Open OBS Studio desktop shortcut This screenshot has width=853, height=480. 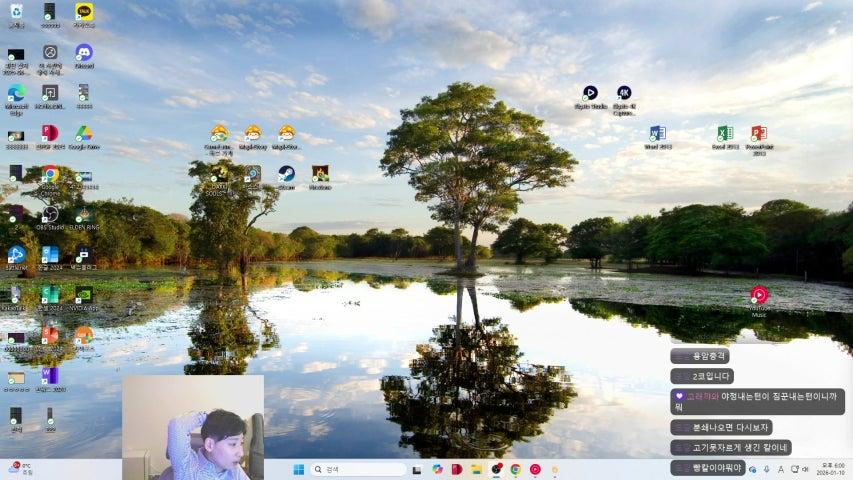coord(50,218)
